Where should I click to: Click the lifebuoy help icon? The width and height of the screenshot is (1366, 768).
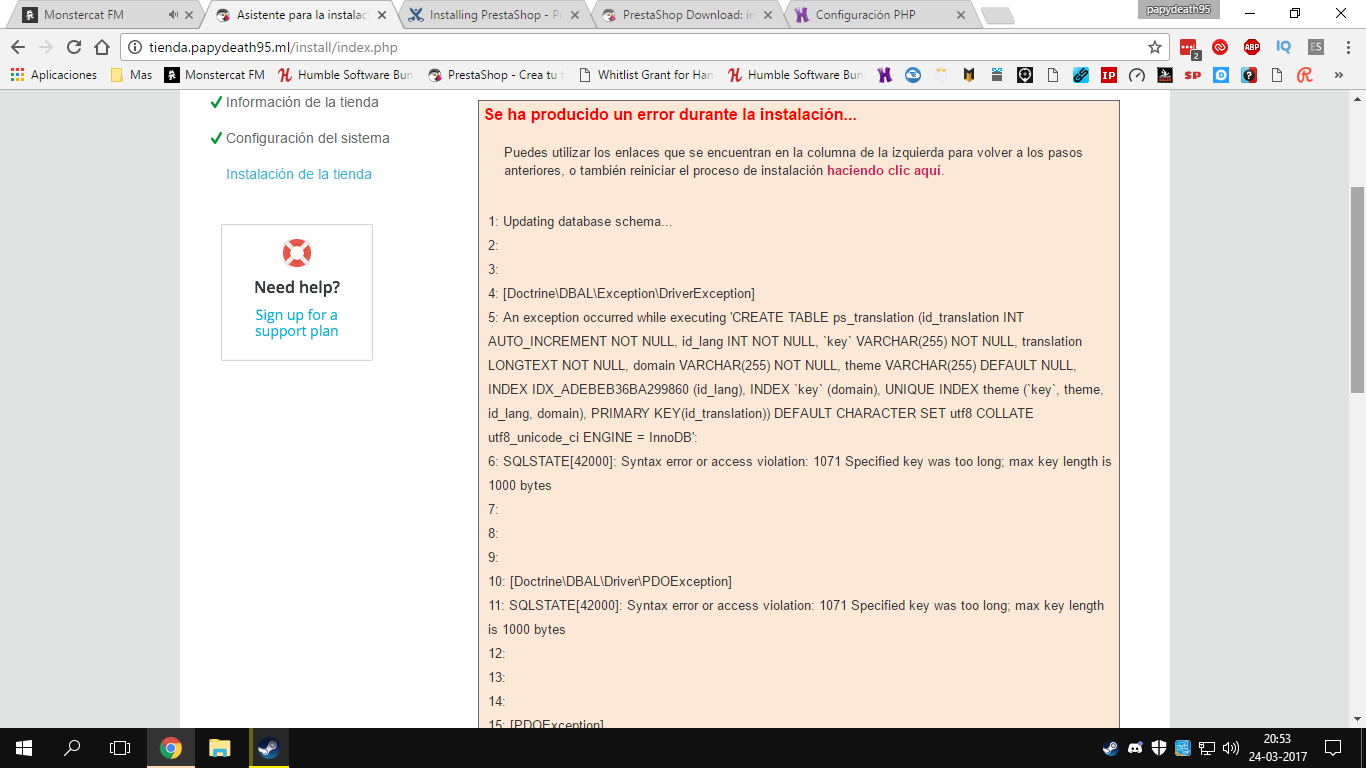point(297,253)
